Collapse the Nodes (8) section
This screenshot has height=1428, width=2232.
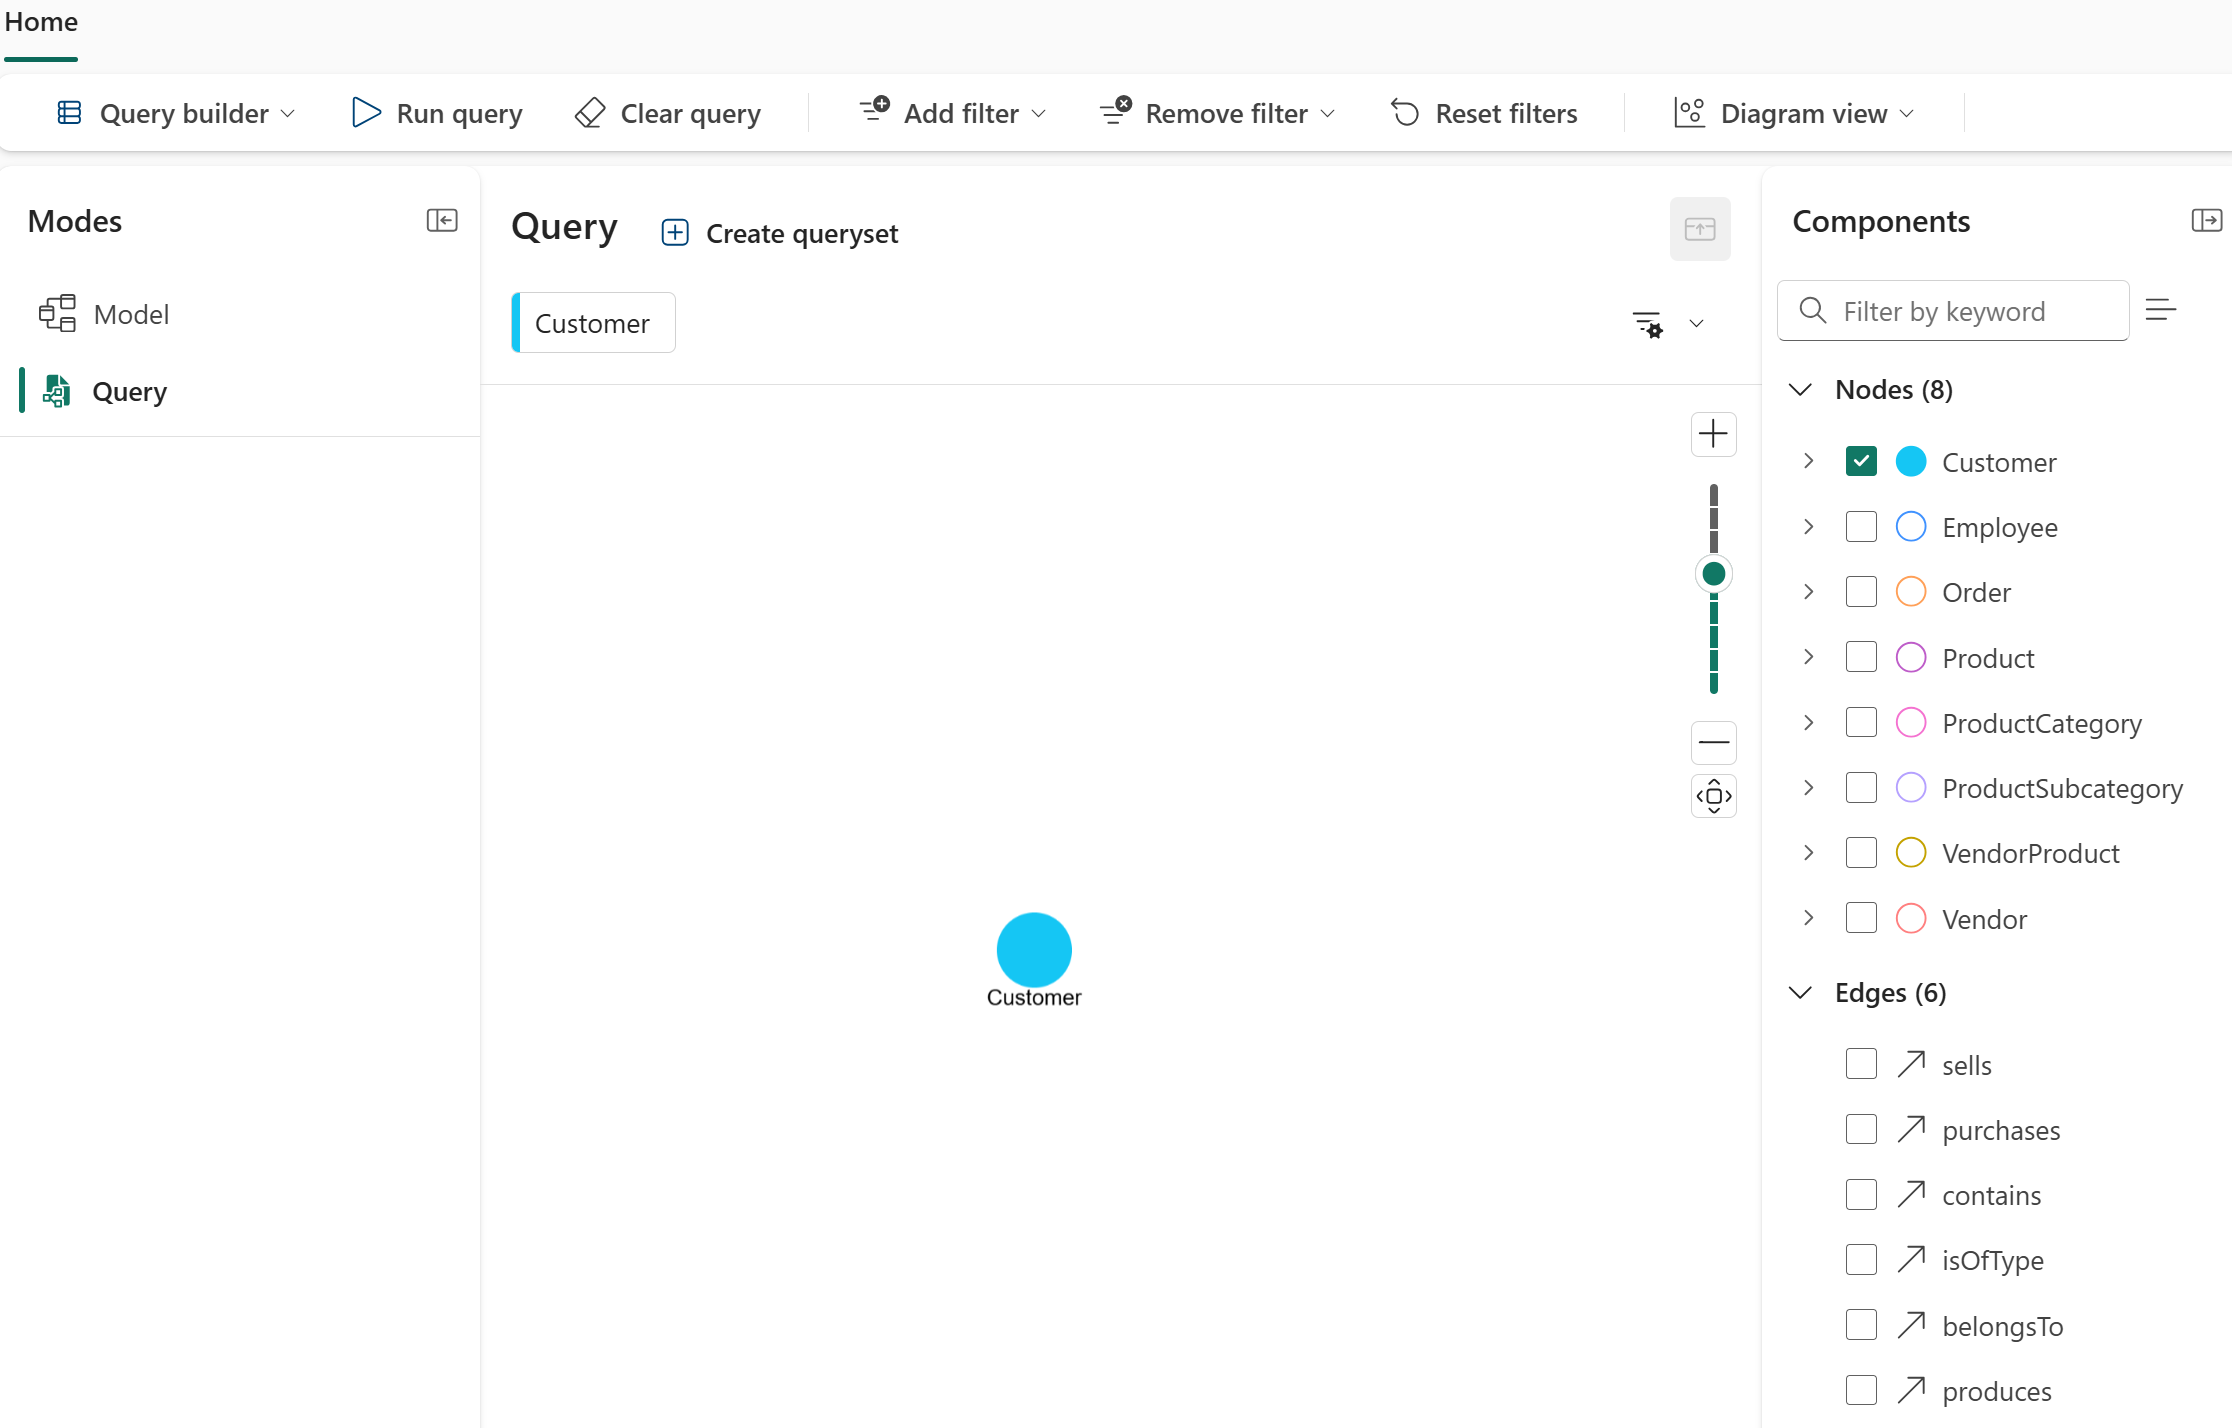point(1800,390)
